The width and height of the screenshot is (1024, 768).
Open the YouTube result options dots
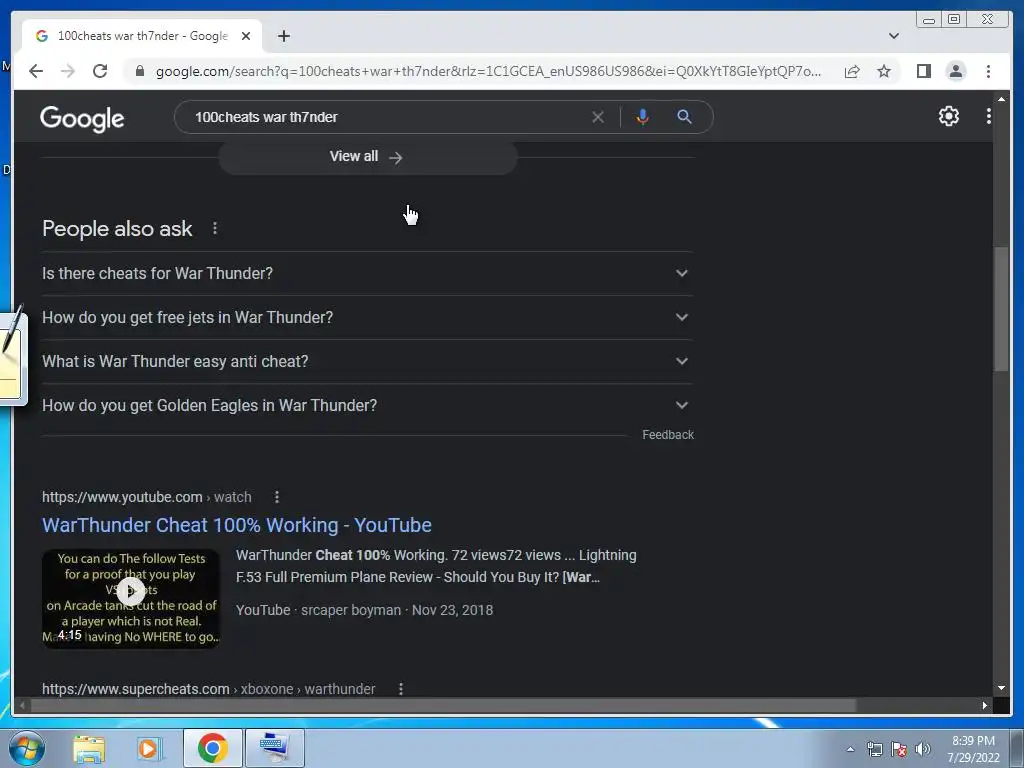(x=277, y=497)
